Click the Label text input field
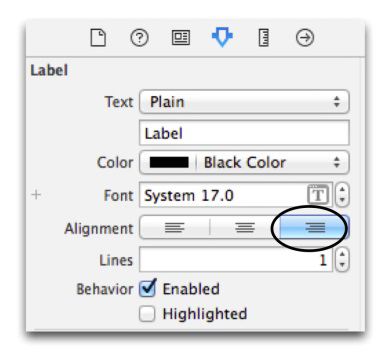 point(244,133)
